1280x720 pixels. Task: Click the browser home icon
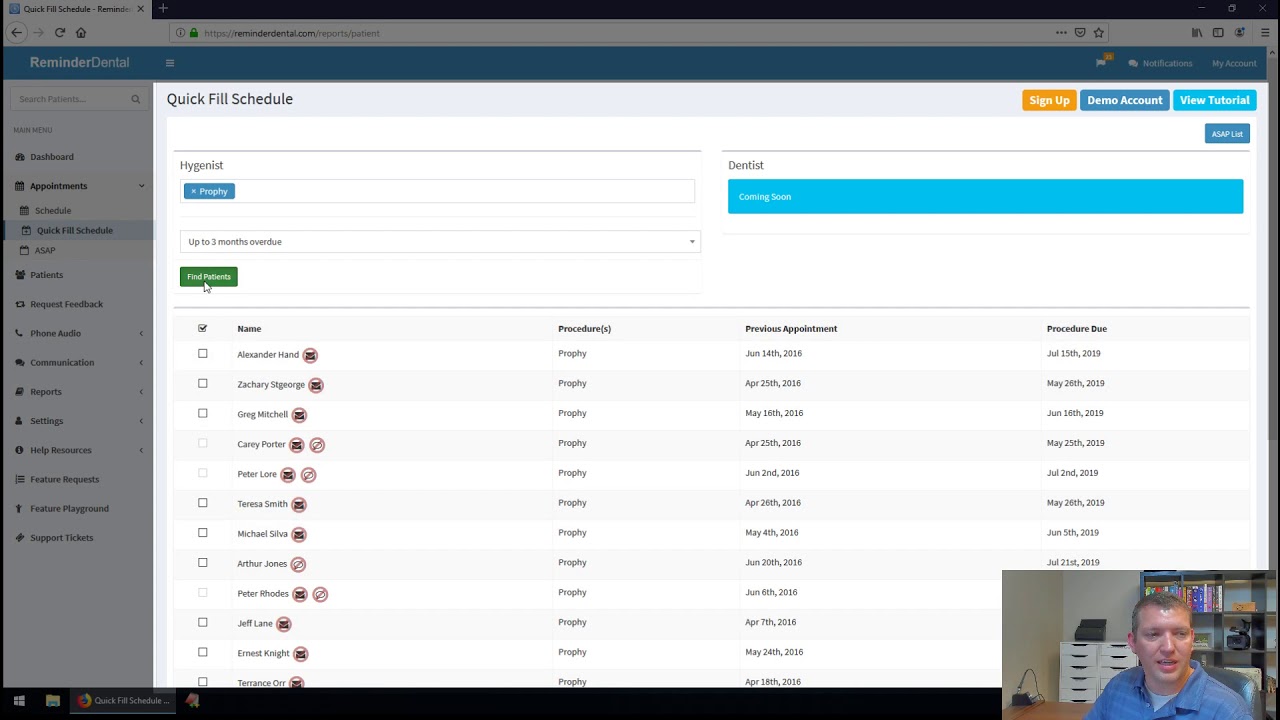pyautogui.click(x=81, y=33)
